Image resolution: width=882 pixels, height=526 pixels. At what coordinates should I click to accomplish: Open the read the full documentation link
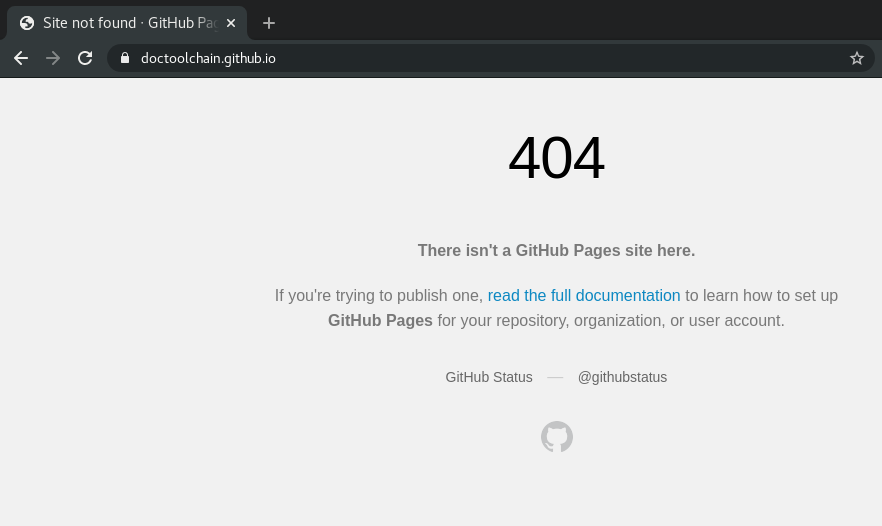584,295
